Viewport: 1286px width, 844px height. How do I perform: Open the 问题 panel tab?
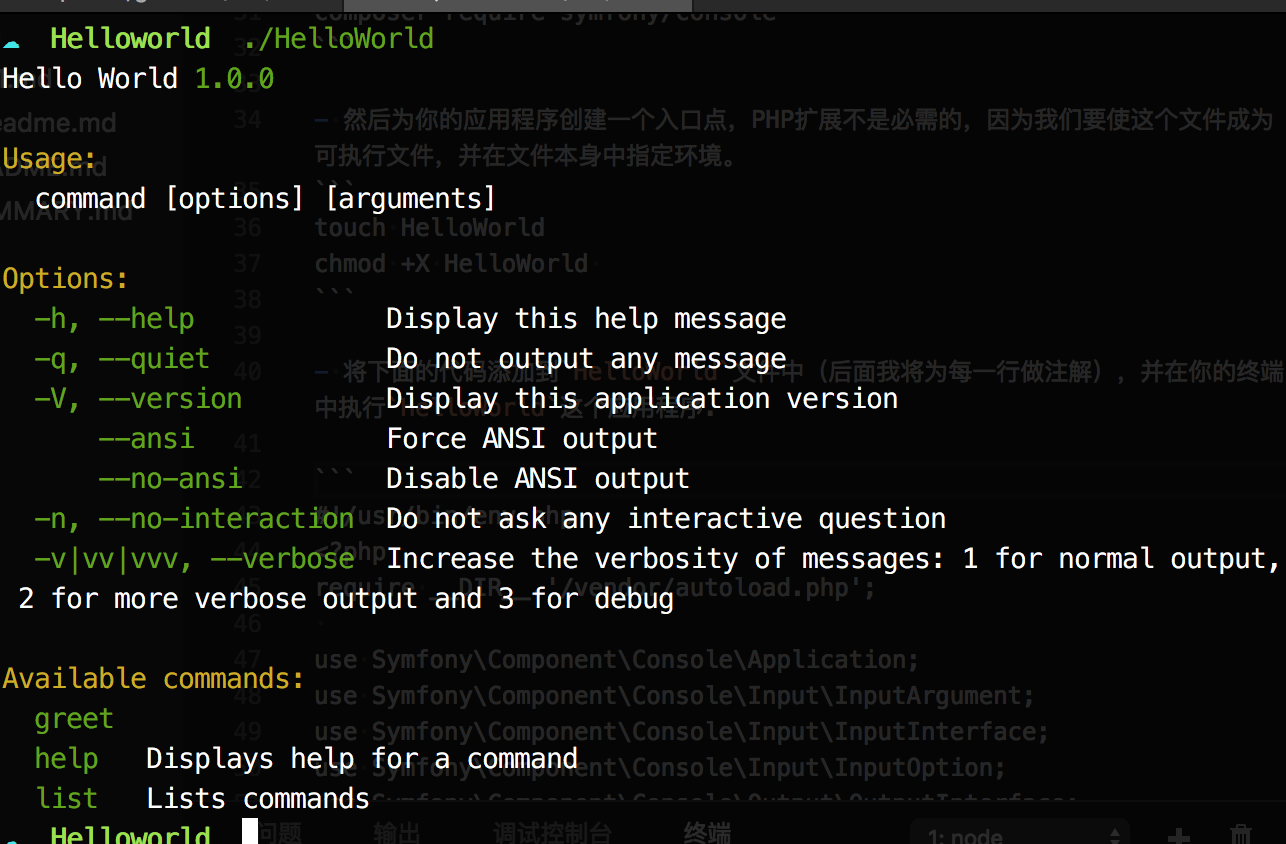(x=277, y=833)
